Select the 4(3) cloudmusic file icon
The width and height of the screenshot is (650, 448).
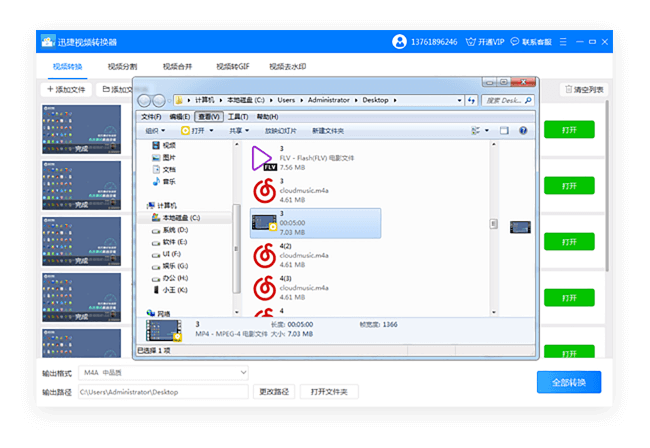[x=264, y=288]
